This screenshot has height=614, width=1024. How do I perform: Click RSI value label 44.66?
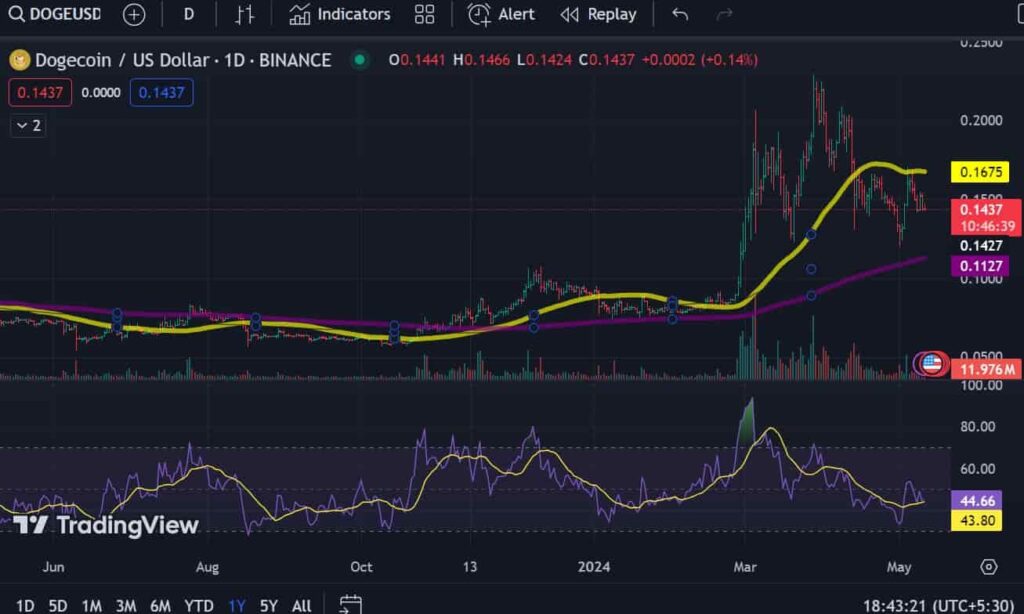977,501
